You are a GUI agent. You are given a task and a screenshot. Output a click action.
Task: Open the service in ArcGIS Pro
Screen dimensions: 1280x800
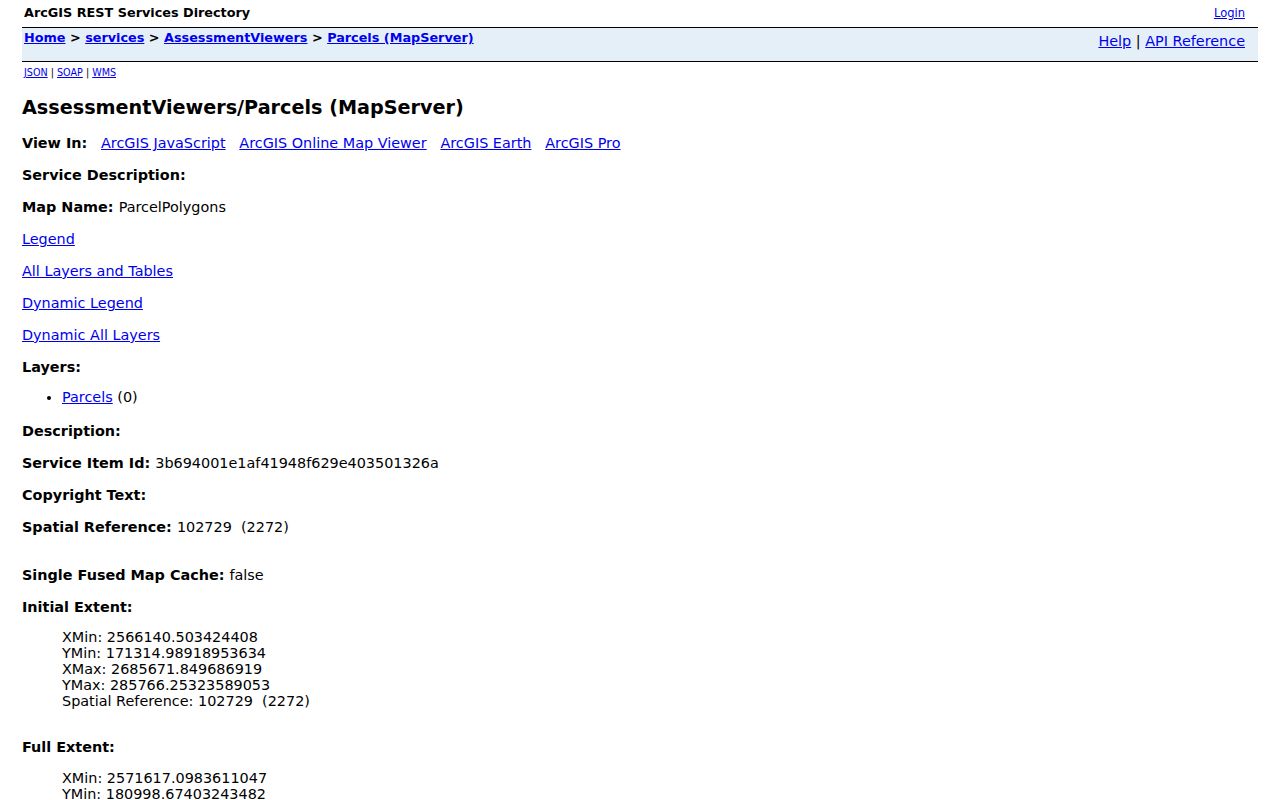pyautogui.click(x=583, y=143)
